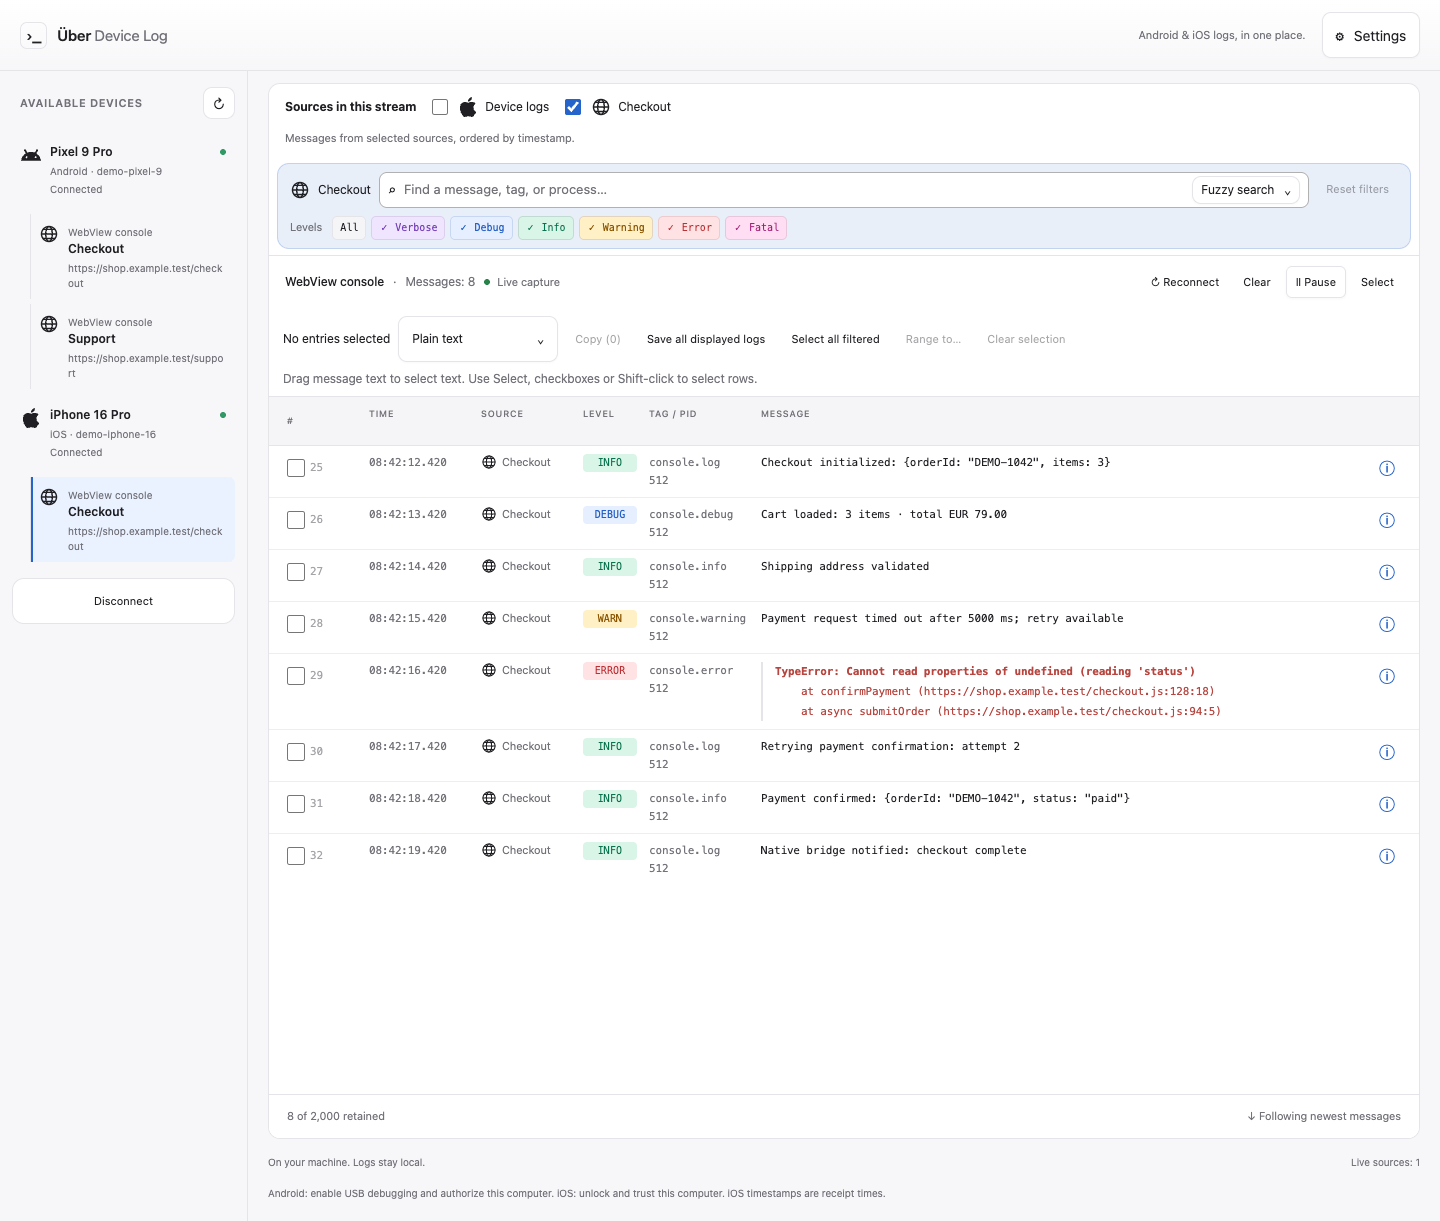Select the Support WebView console
The image size is (1440, 1221).
(133, 347)
